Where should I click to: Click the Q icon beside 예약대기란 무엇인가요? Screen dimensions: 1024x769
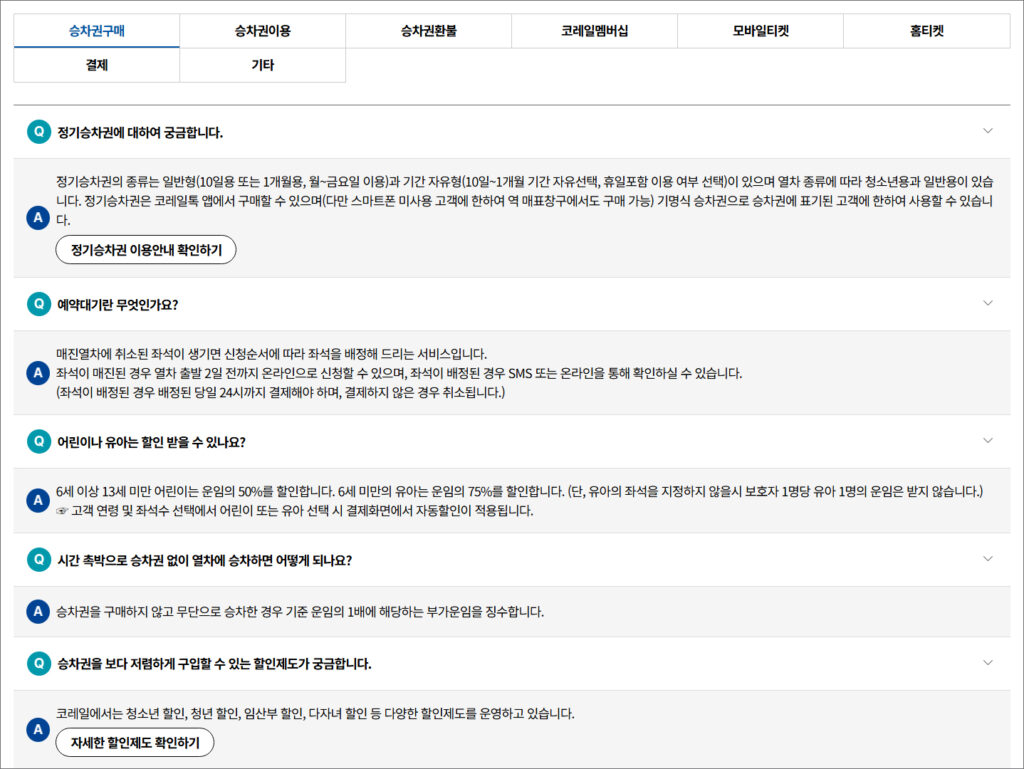pos(38,304)
